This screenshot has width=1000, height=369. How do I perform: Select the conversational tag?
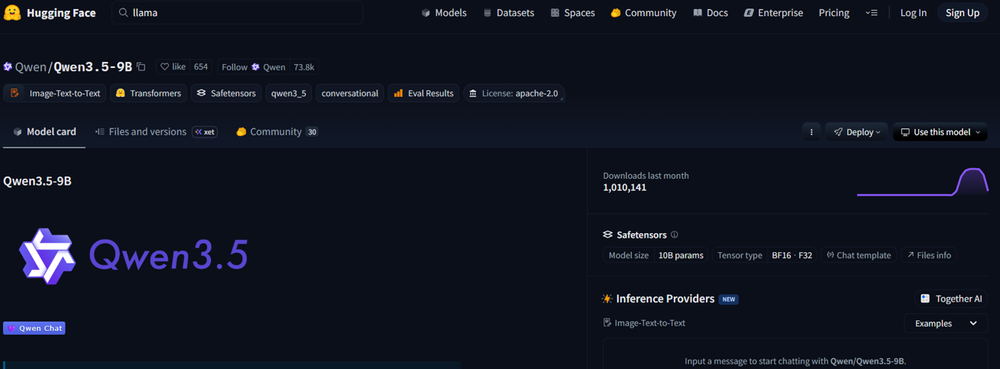pos(349,93)
